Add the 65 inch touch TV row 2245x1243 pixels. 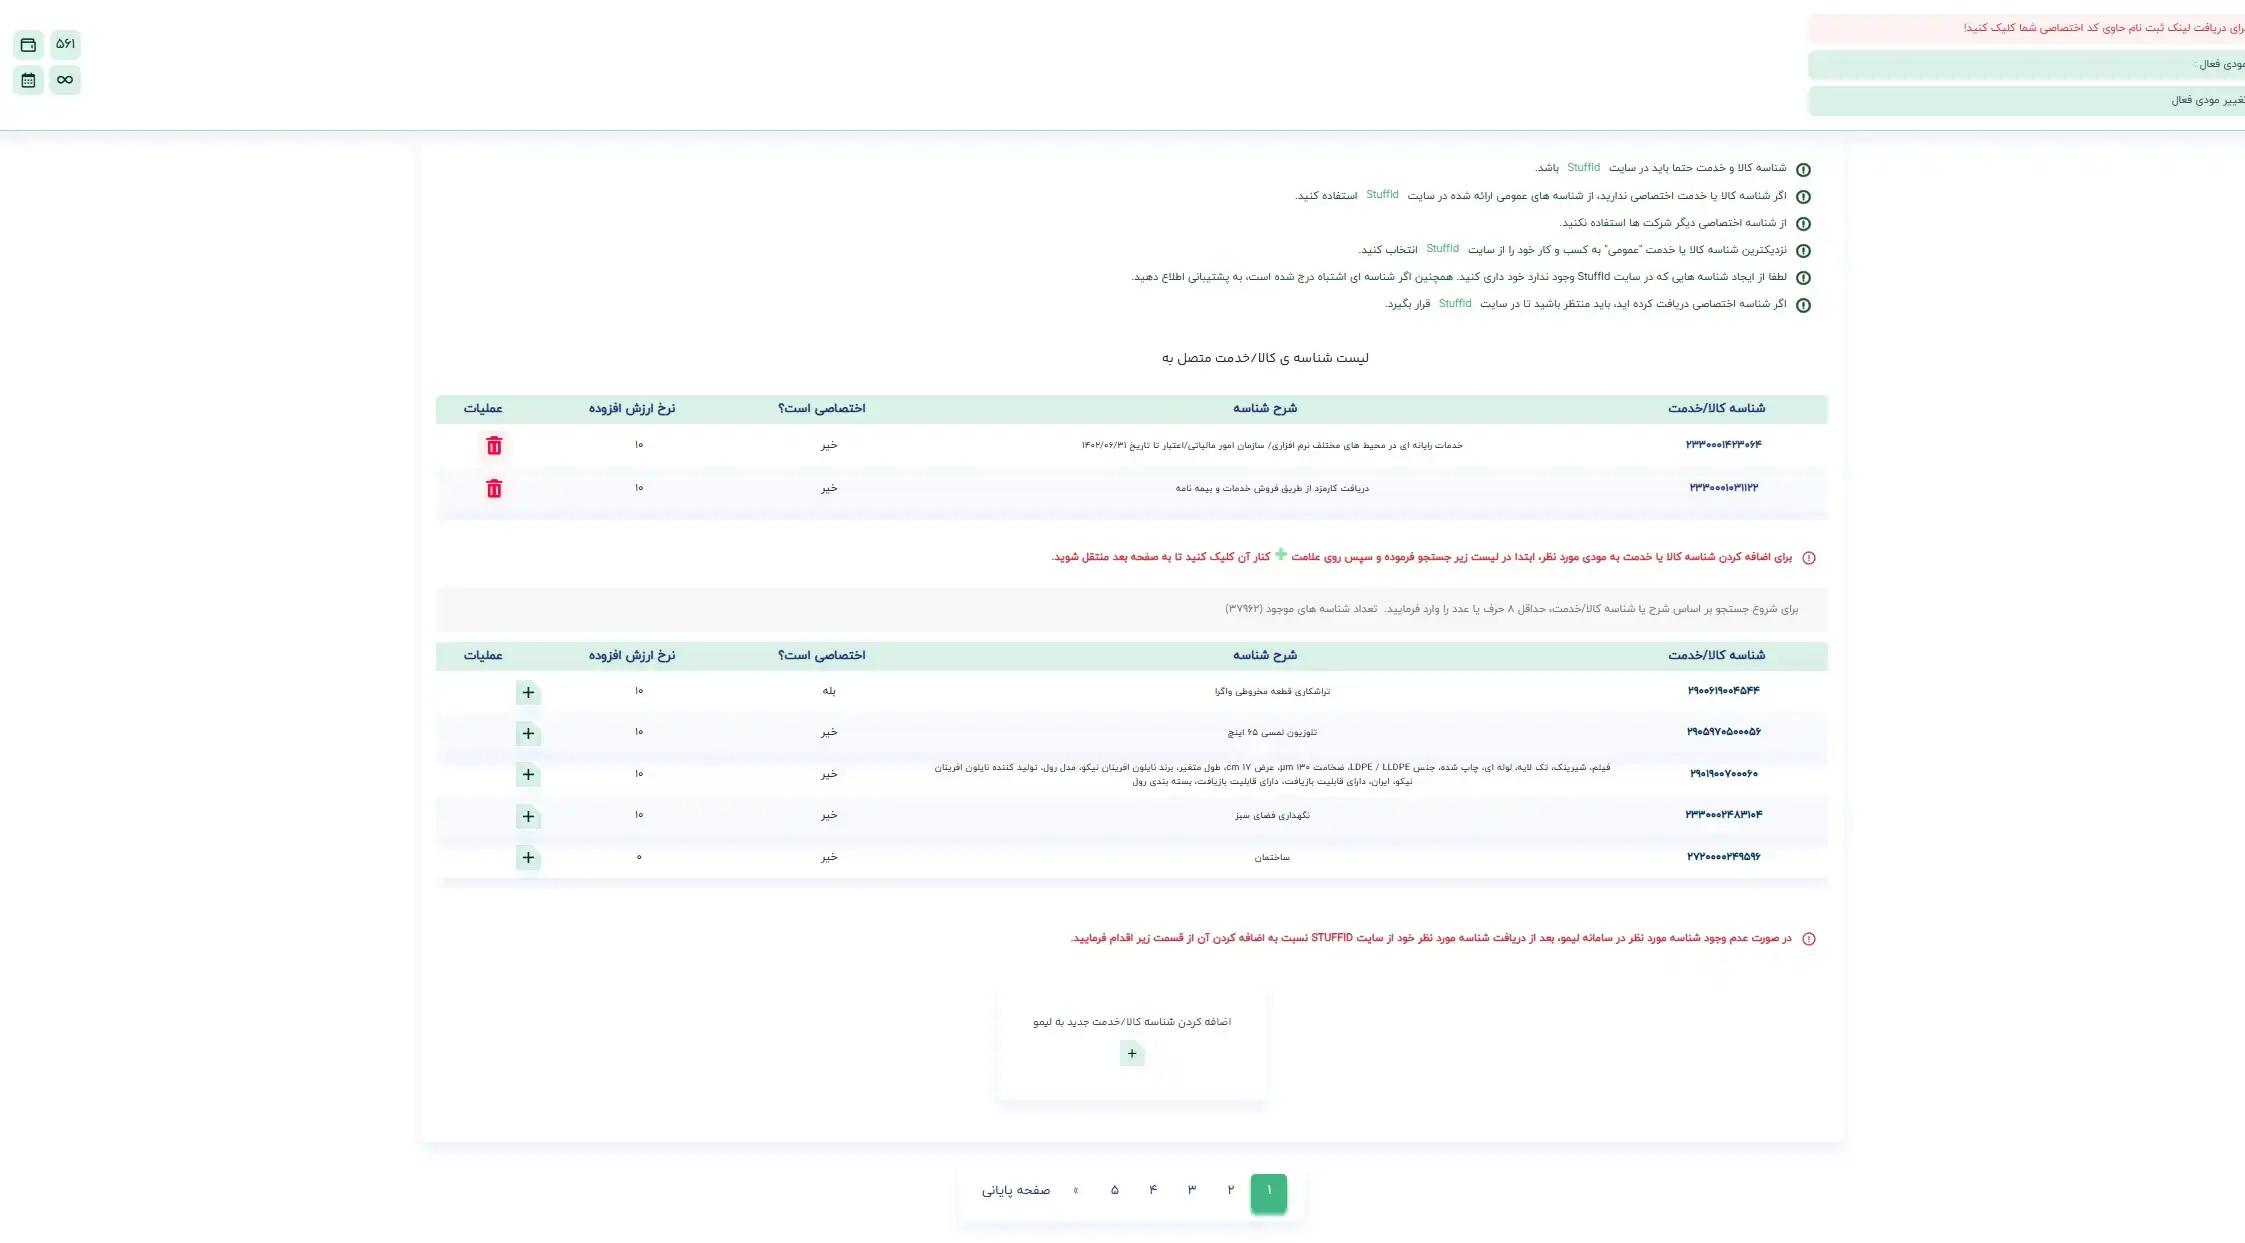pos(528,734)
